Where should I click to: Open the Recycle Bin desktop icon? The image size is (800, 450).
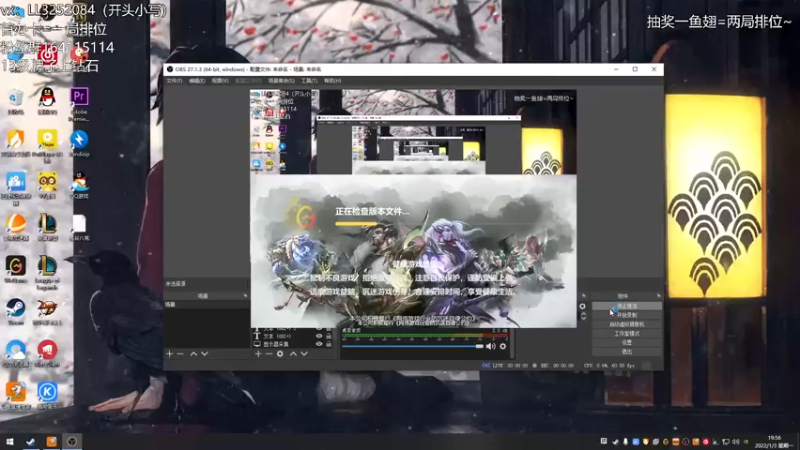point(16,101)
